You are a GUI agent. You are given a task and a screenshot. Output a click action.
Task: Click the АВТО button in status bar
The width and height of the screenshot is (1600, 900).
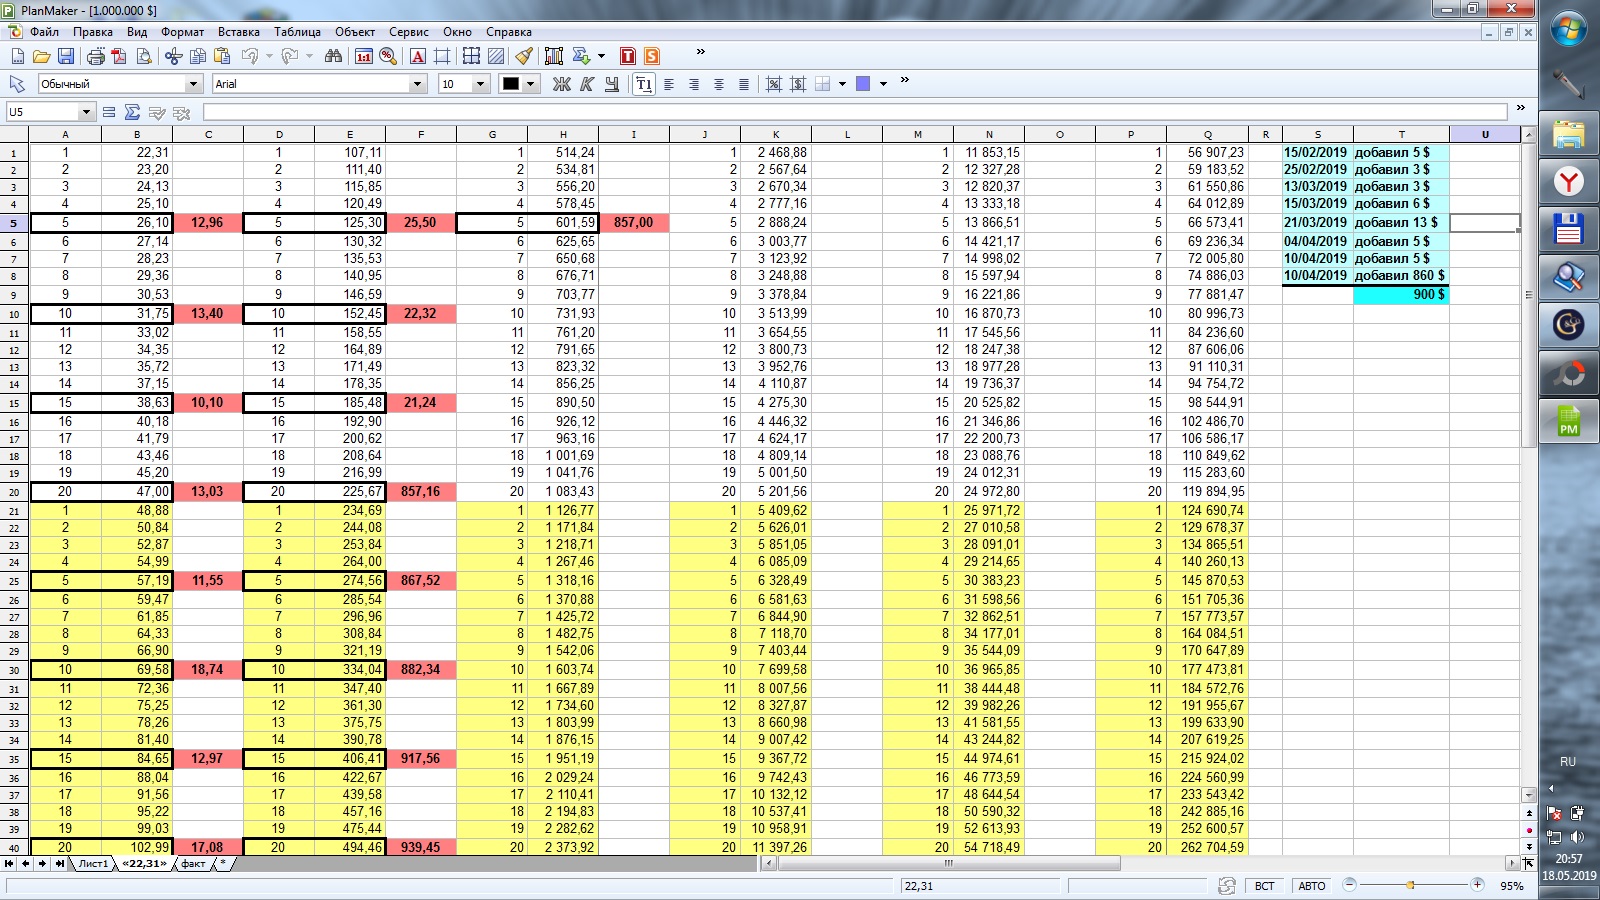(1311, 886)
